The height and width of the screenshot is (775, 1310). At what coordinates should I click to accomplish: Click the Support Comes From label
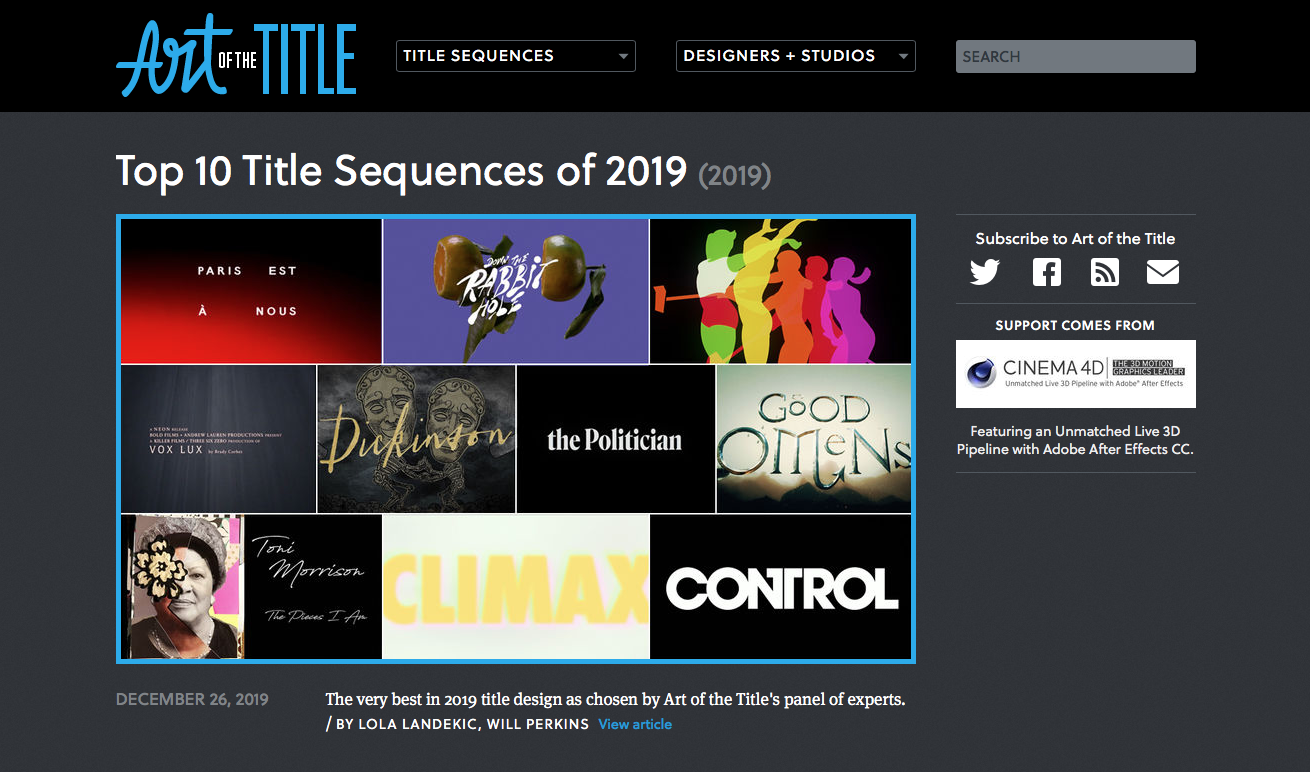tap(1075, 325)
